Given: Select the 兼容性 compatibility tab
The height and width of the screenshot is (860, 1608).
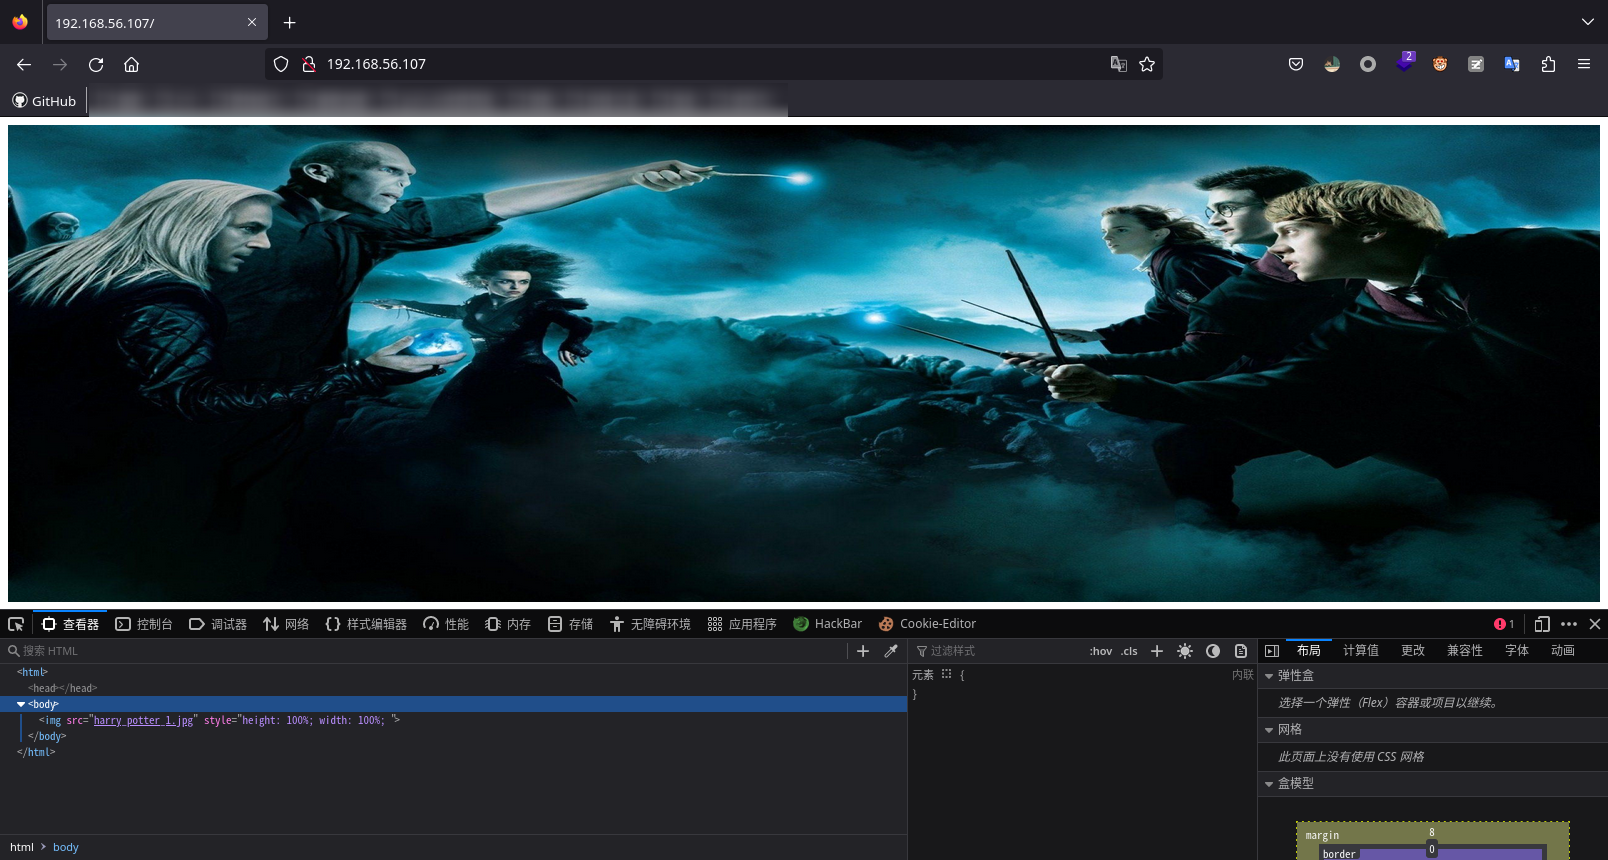Looking at the screenshot, I should (1465, 651).
